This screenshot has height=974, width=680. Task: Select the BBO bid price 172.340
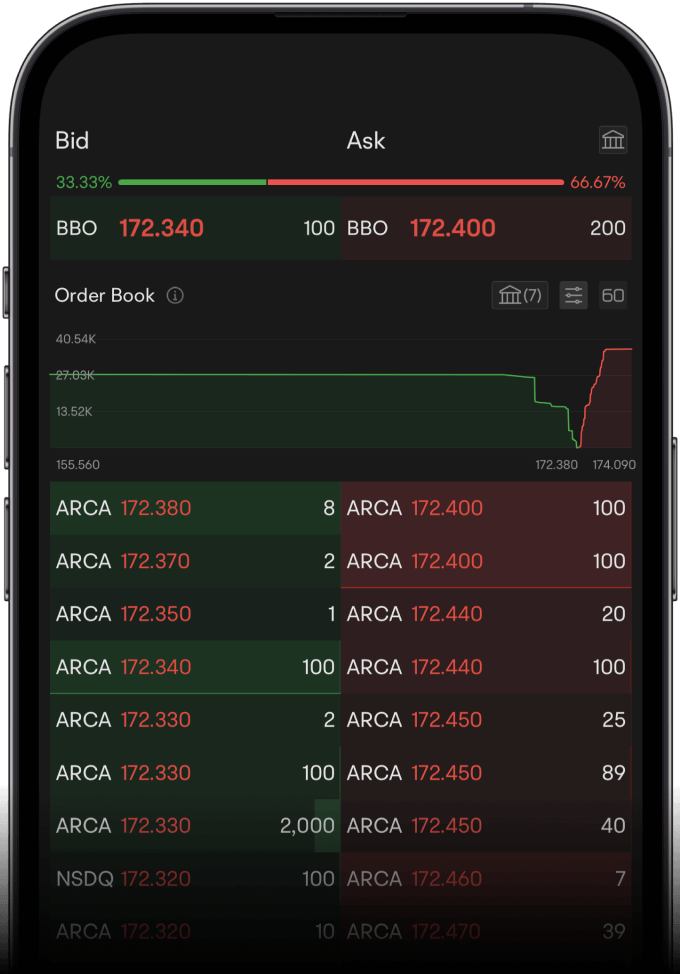161,228
